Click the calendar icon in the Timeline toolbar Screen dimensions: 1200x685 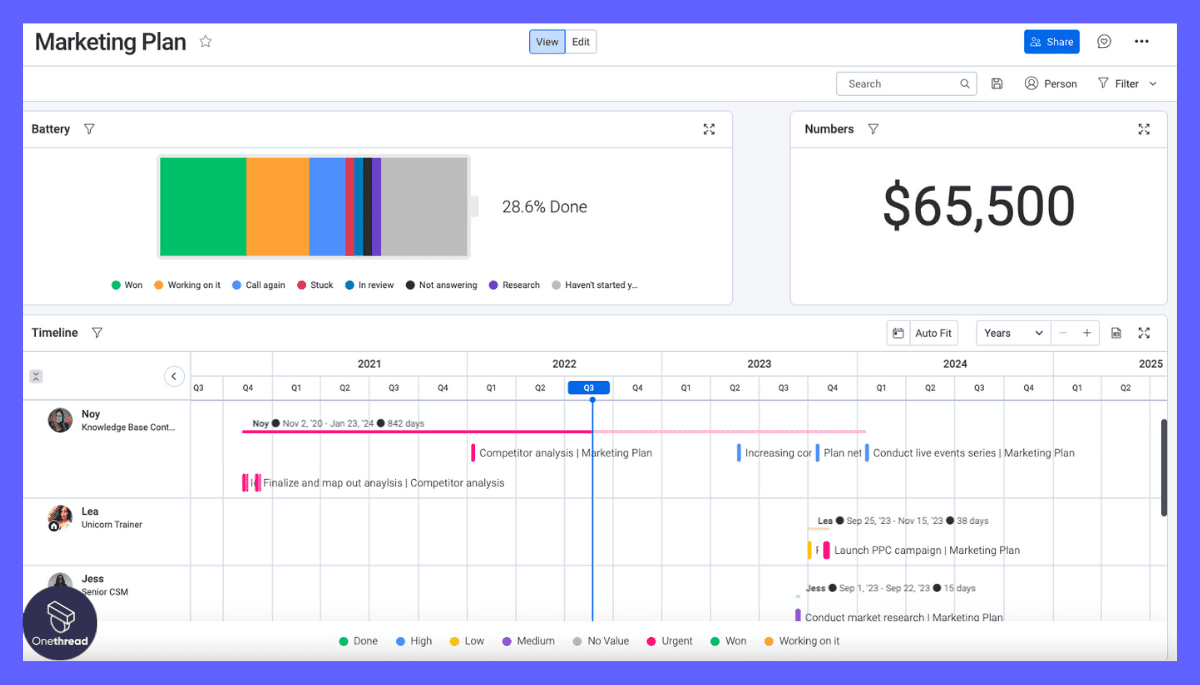(x=898, y=332)
